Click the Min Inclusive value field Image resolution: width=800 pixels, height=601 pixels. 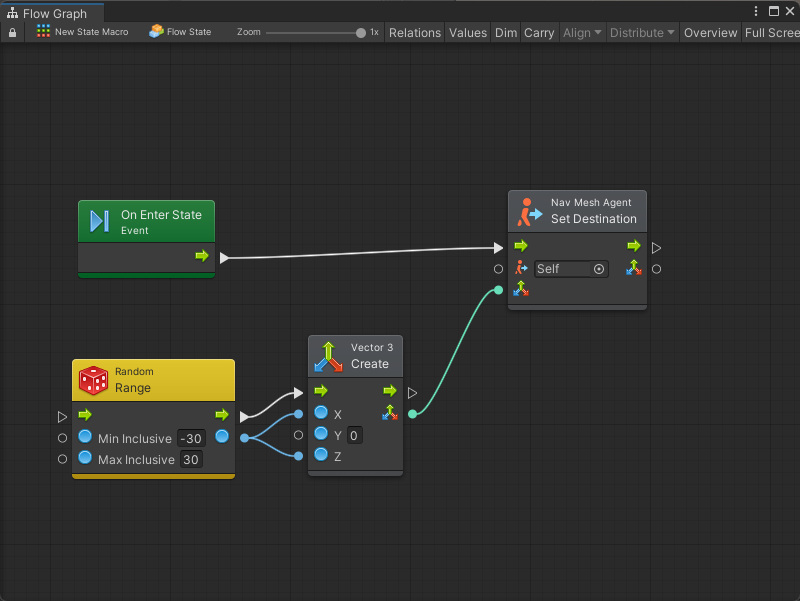[190, 439]
